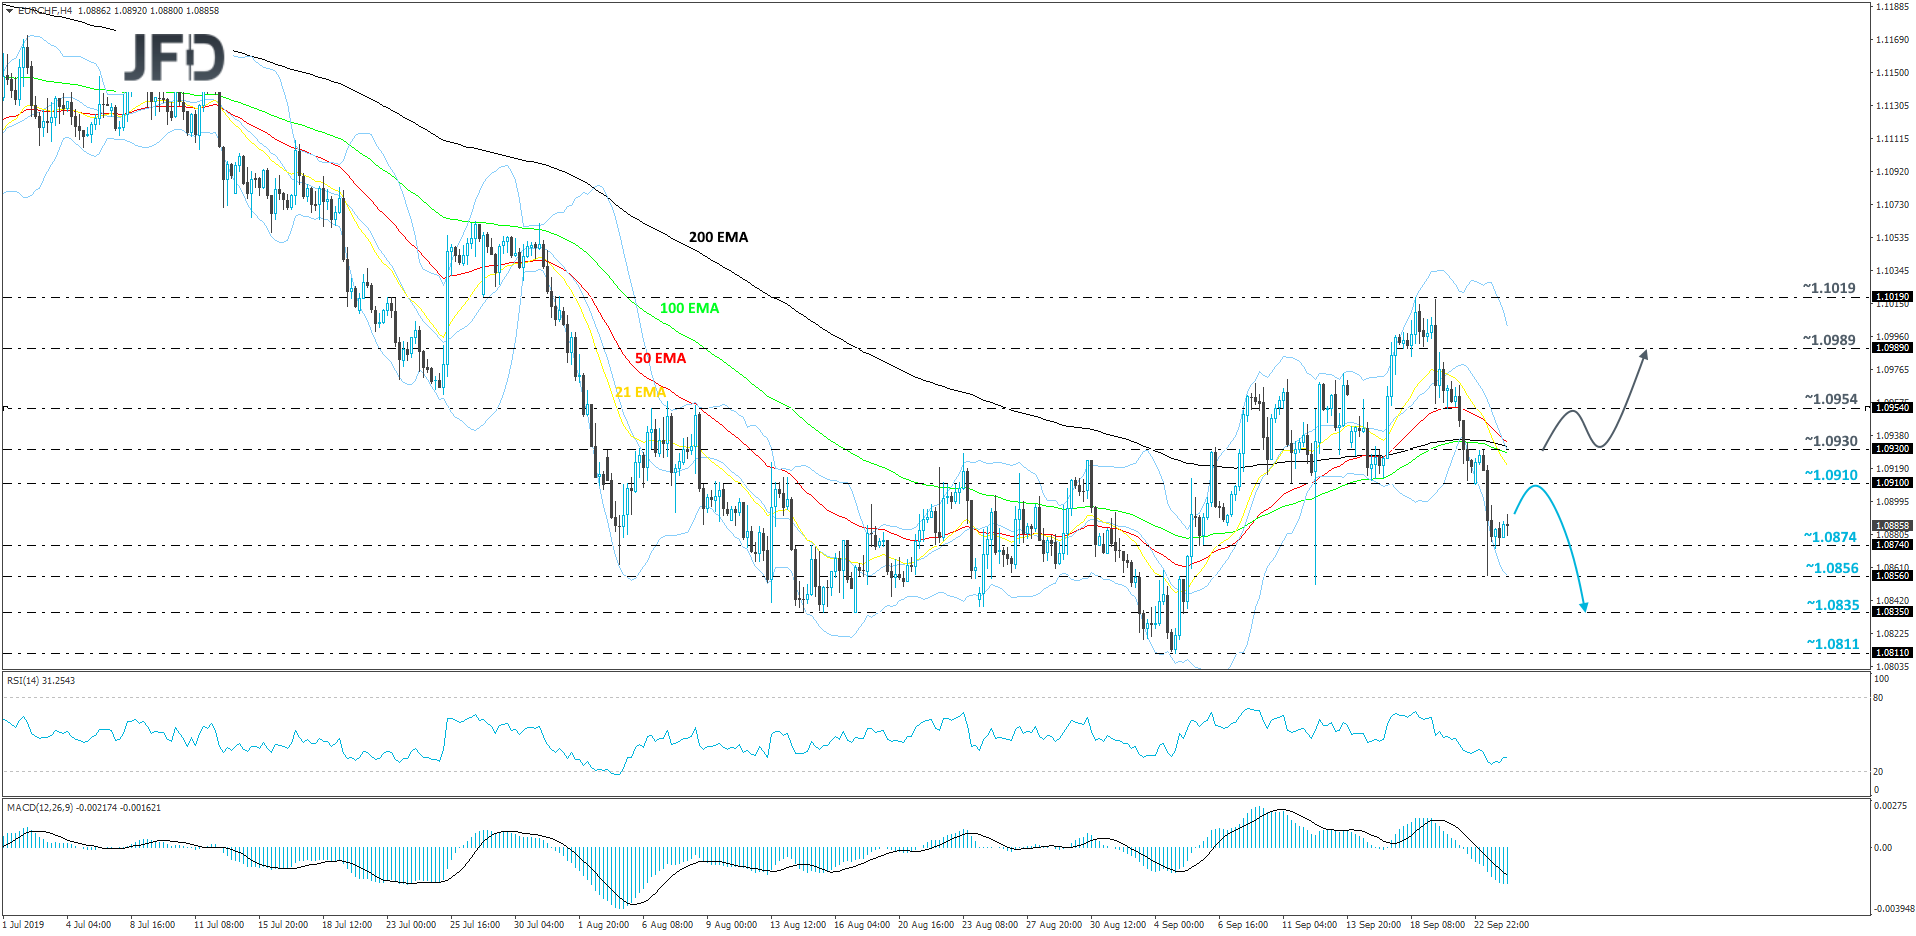Select the ~1.1019 resistance label
The height and width of the screenshot is (936, 1916).
(1829, 288)
